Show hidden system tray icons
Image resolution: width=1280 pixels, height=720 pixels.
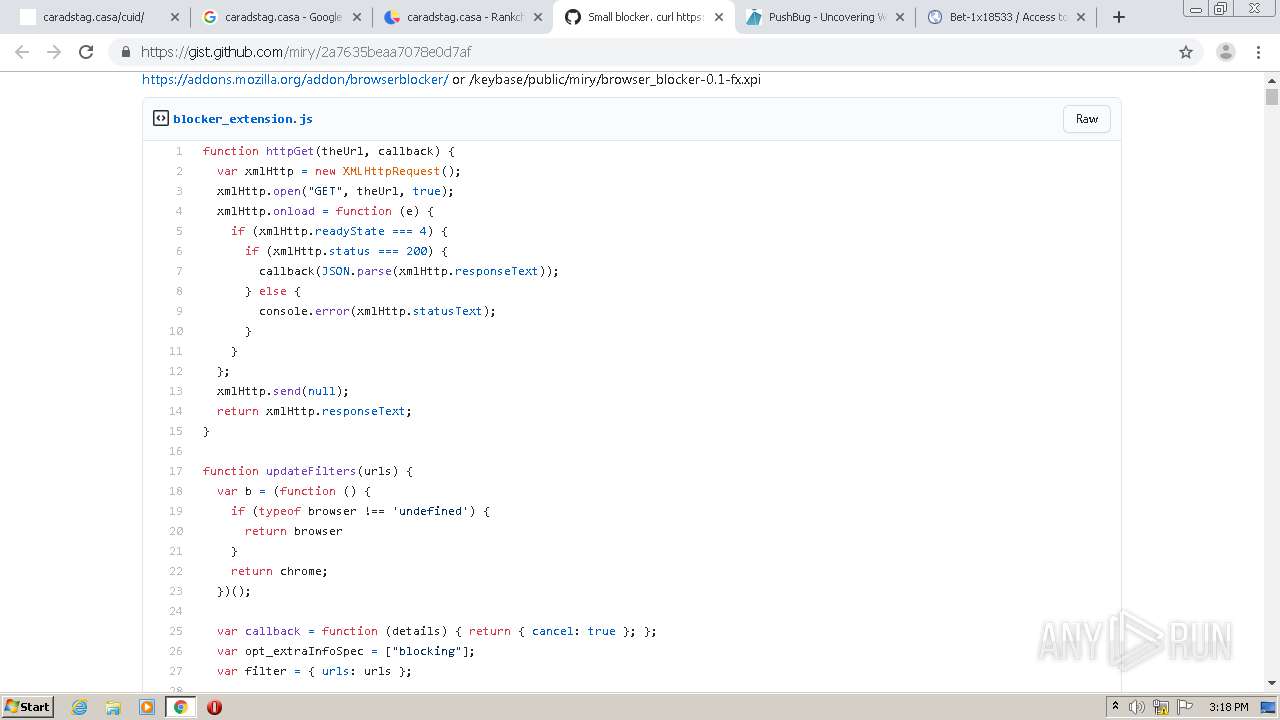point(1115,707)
